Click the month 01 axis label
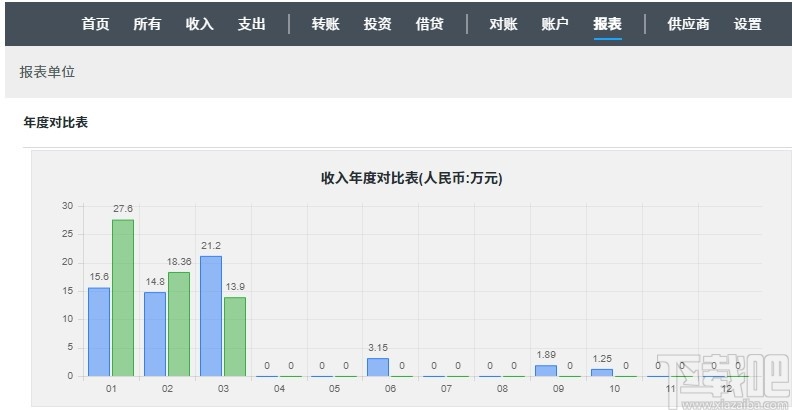Viewport: 792px width, 410px height. click(111, 389)
